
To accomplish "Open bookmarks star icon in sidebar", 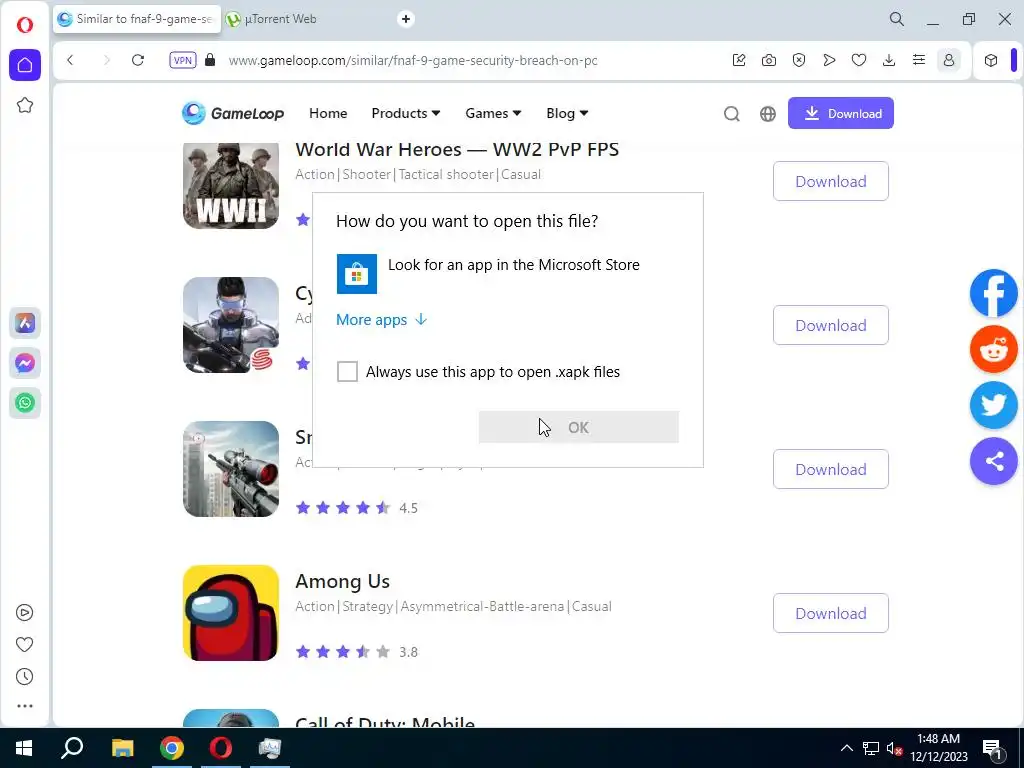I will [25, 105].
